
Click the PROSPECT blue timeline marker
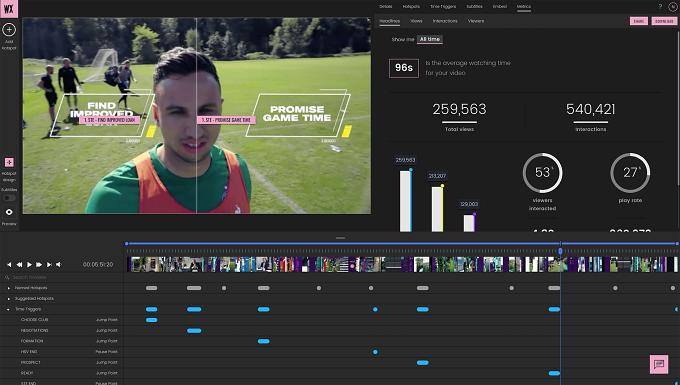pyautogui.click(x=423, y=362)
